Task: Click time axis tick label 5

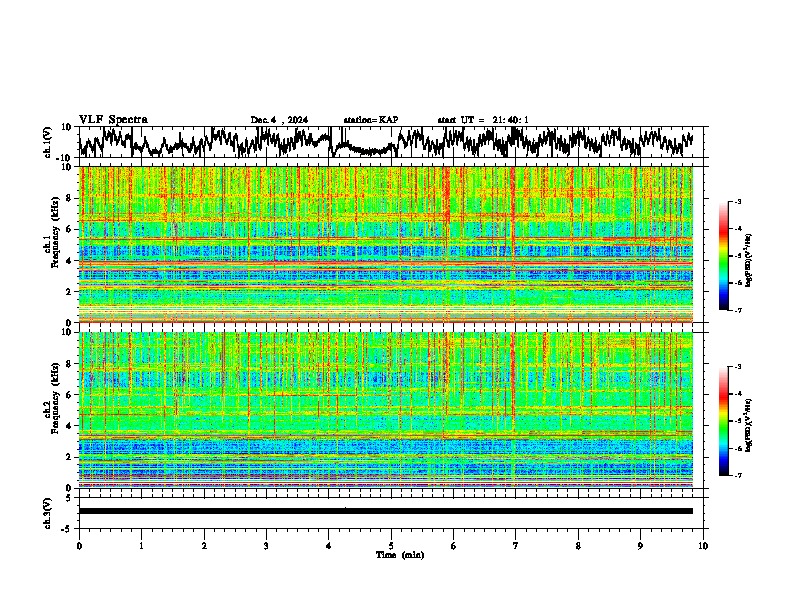Action: pos(391,546)
